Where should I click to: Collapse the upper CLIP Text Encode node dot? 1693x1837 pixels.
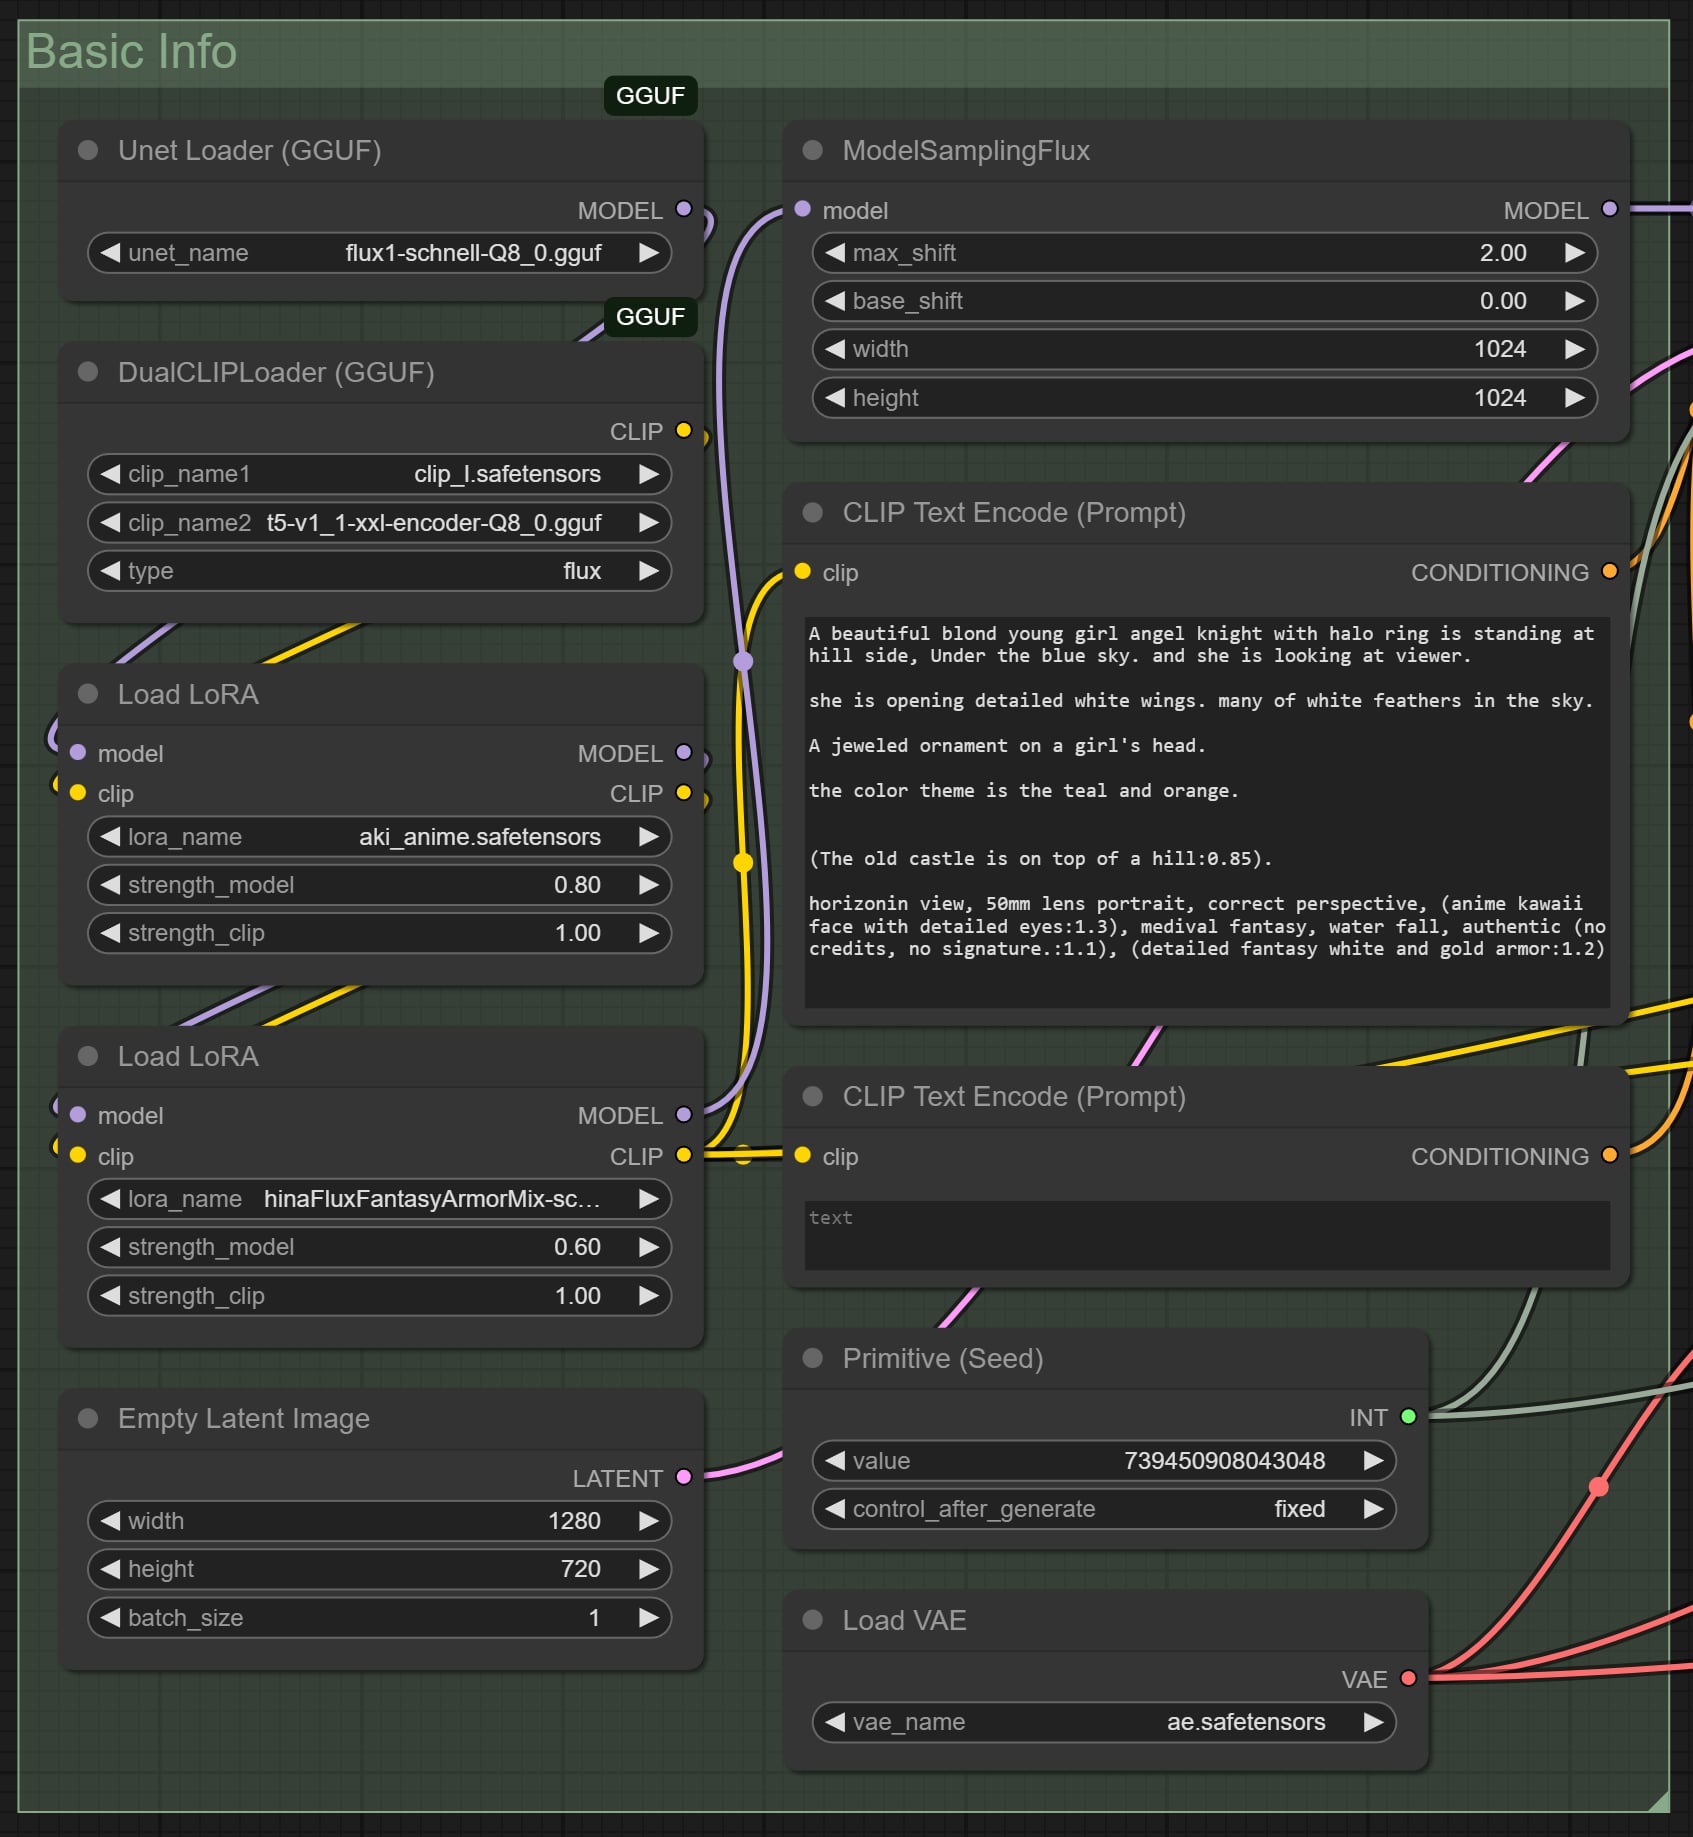[813, 512]
